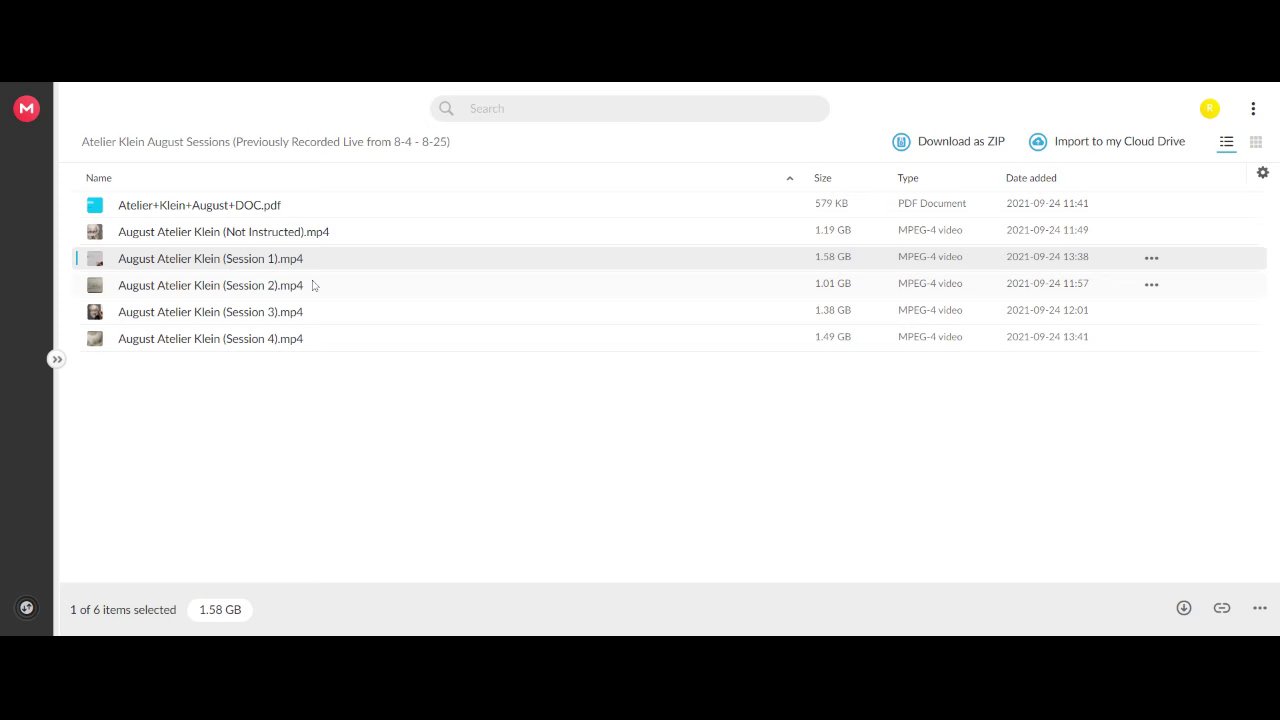
Task: Click the 1.49 GB size cell
Action: click(x=832, y=336)
